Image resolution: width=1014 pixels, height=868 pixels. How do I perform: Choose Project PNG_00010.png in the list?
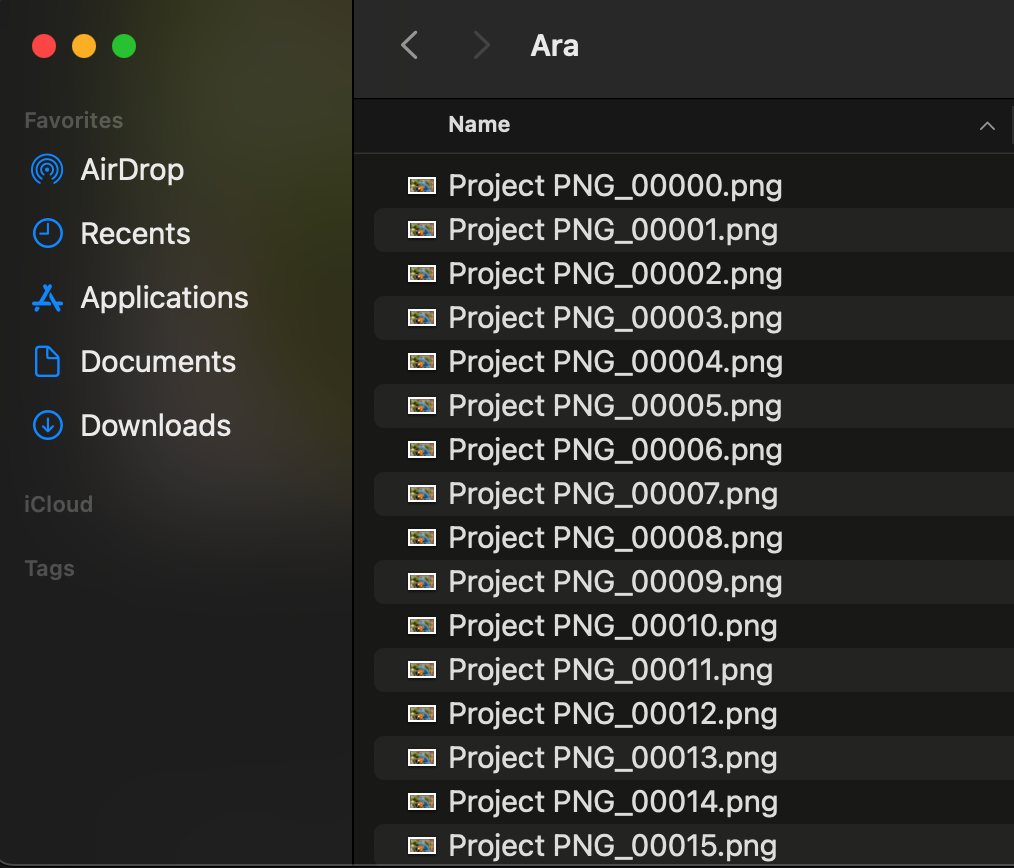[612, 626]
